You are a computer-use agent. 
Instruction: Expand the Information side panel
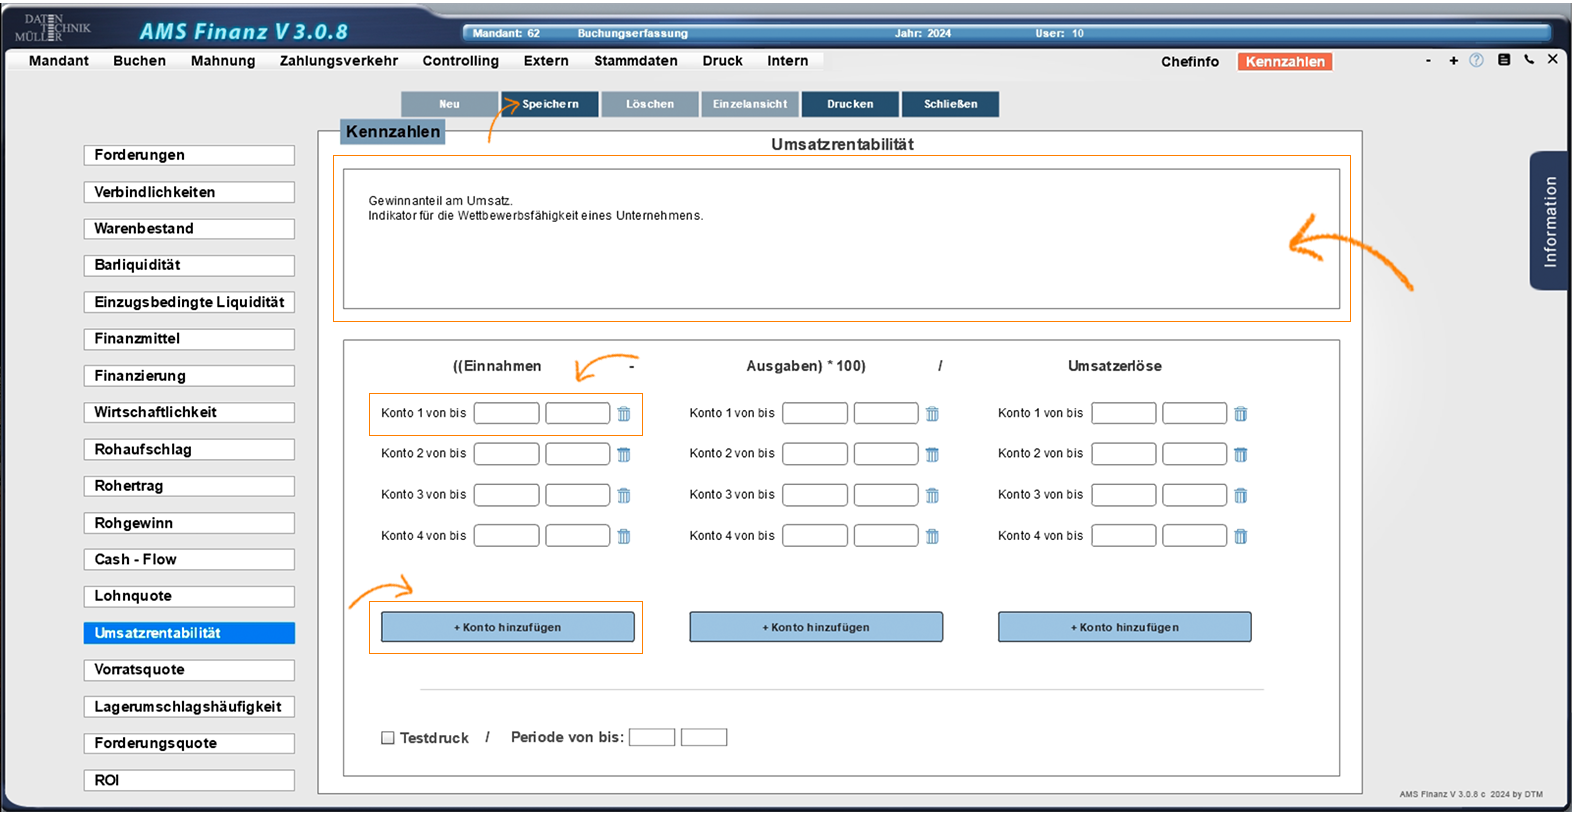(1549, 221)
